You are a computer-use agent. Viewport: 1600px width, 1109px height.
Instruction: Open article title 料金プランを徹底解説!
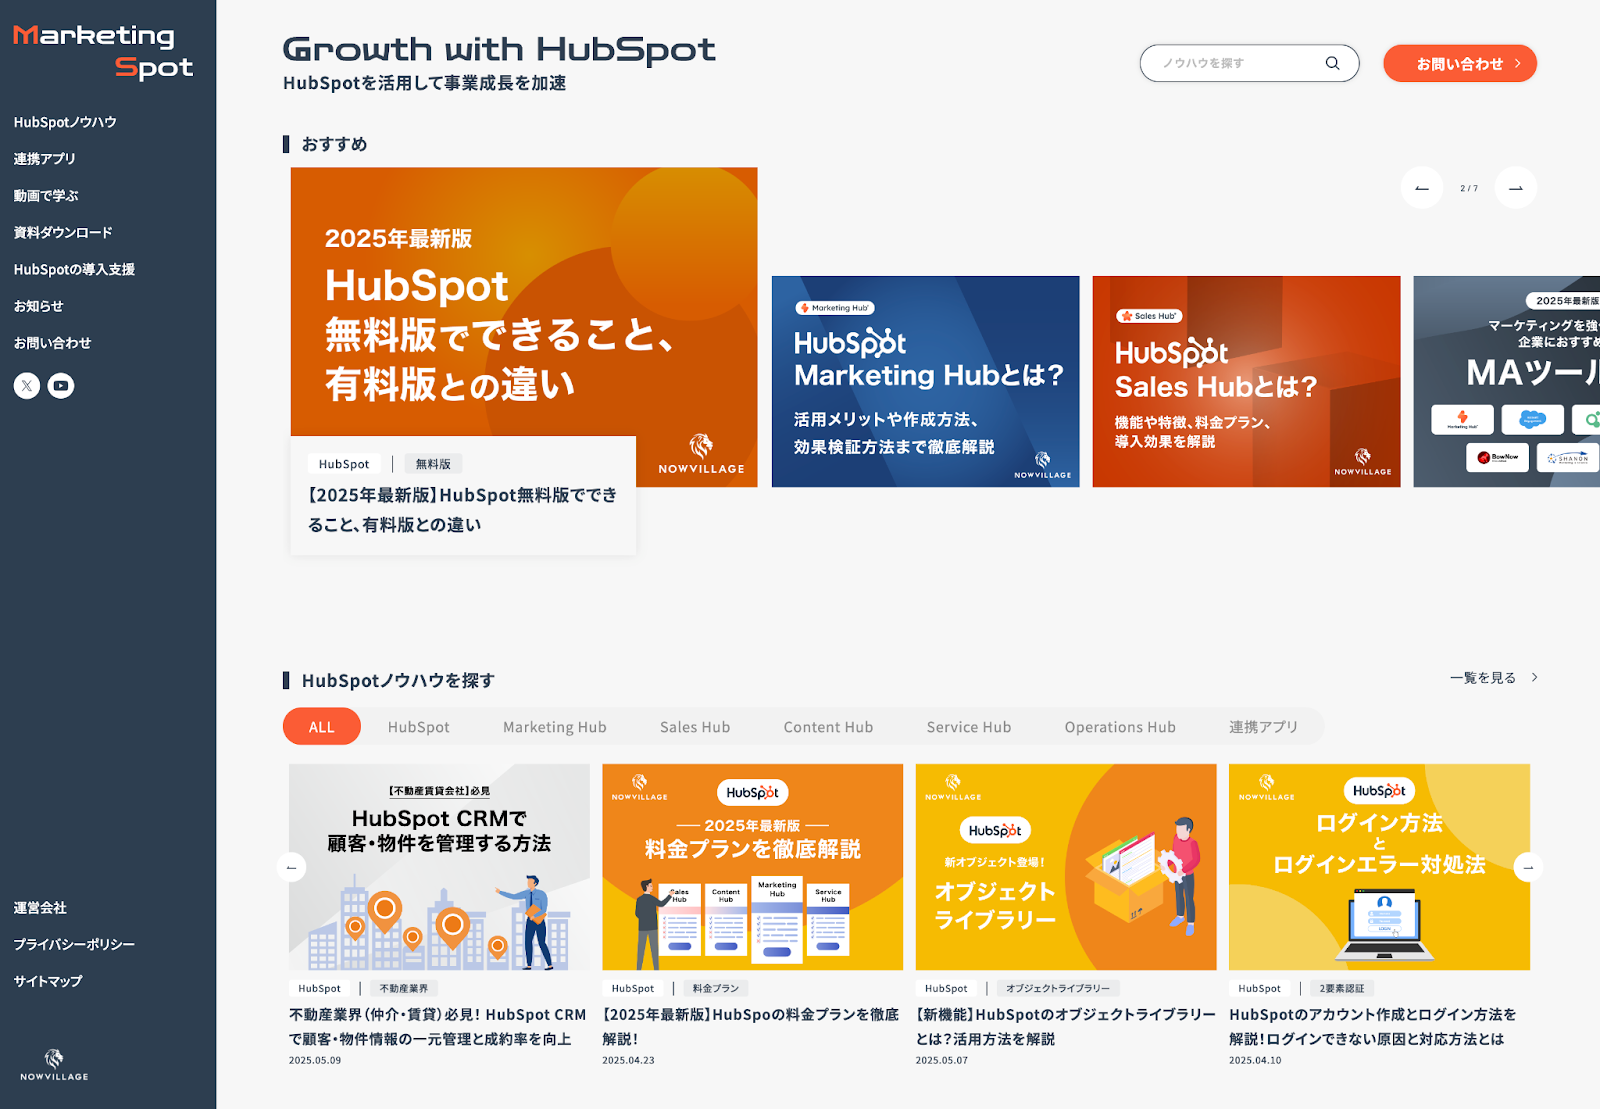[x=751, y=1027]
